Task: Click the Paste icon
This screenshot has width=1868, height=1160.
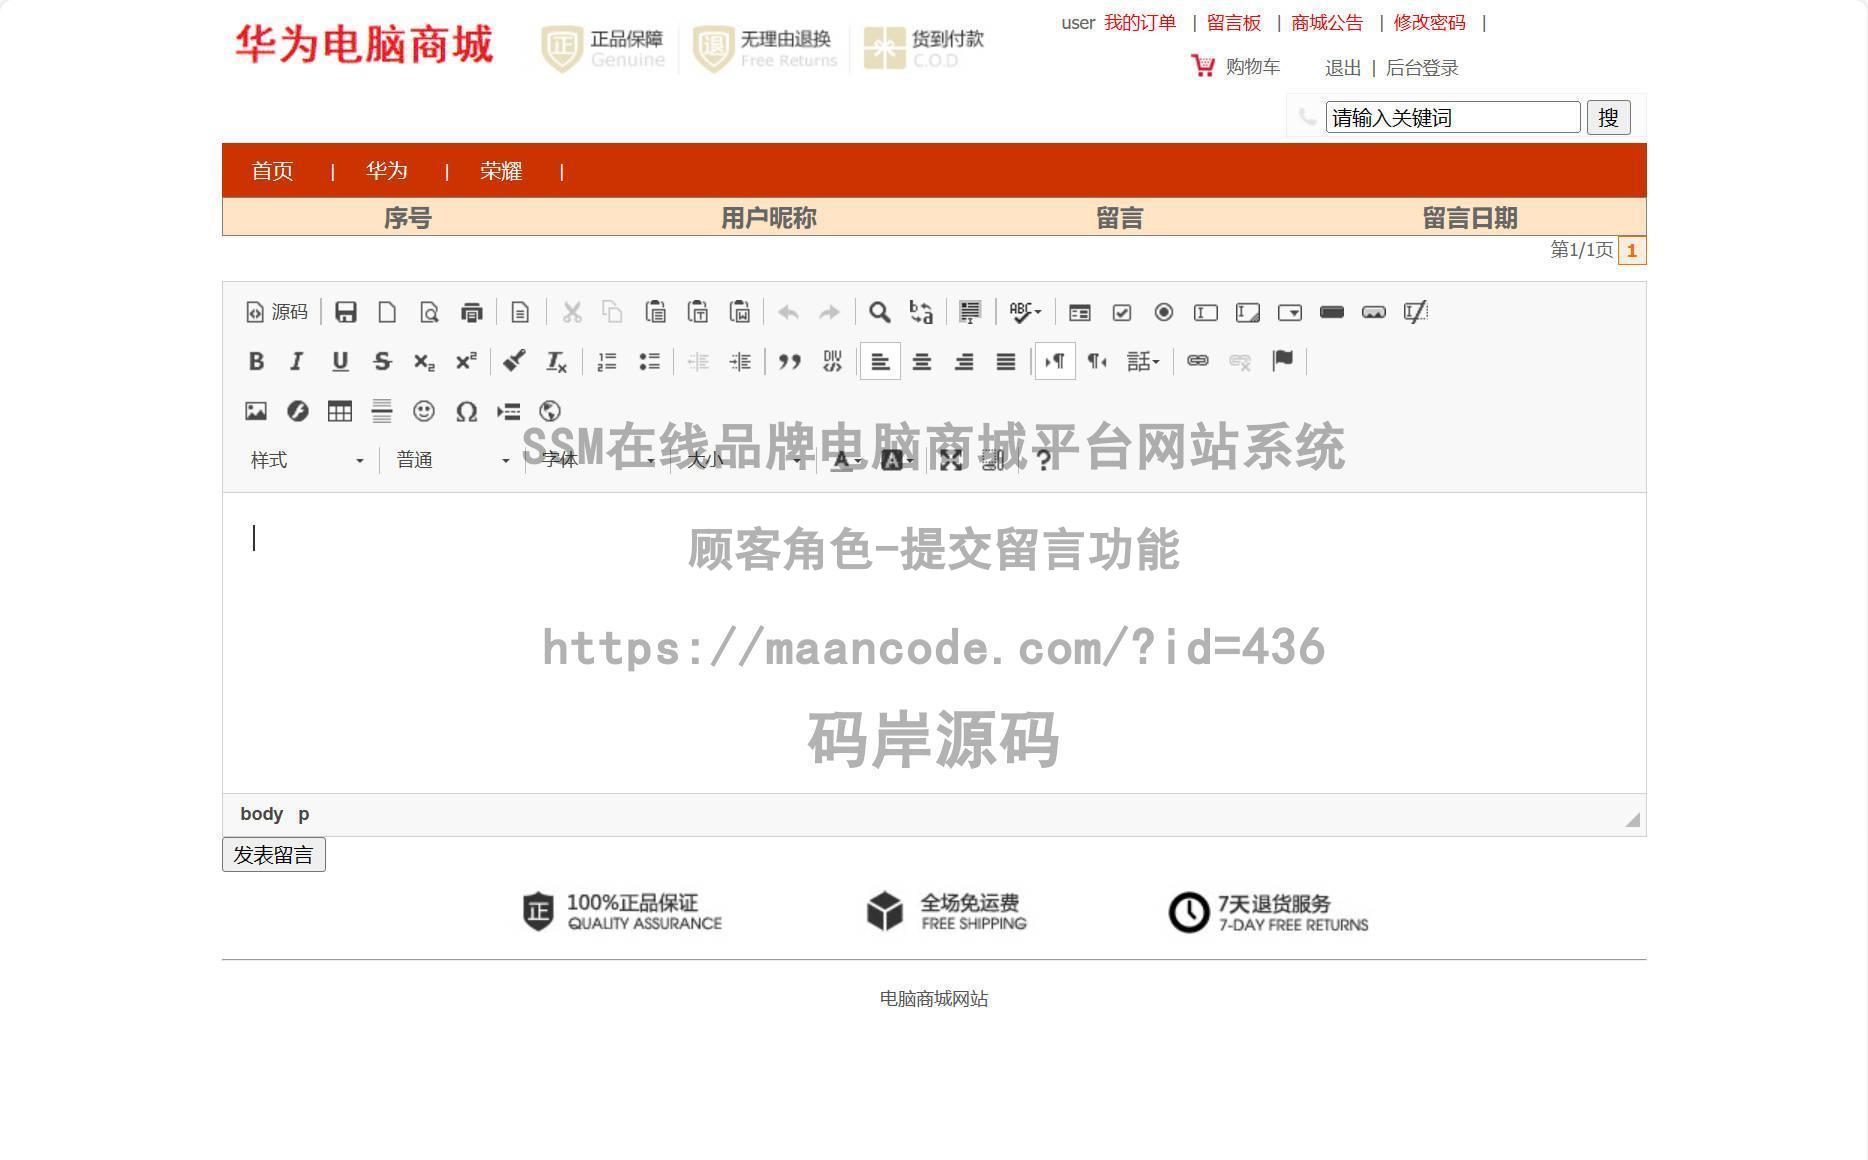Action: point(655,312)
